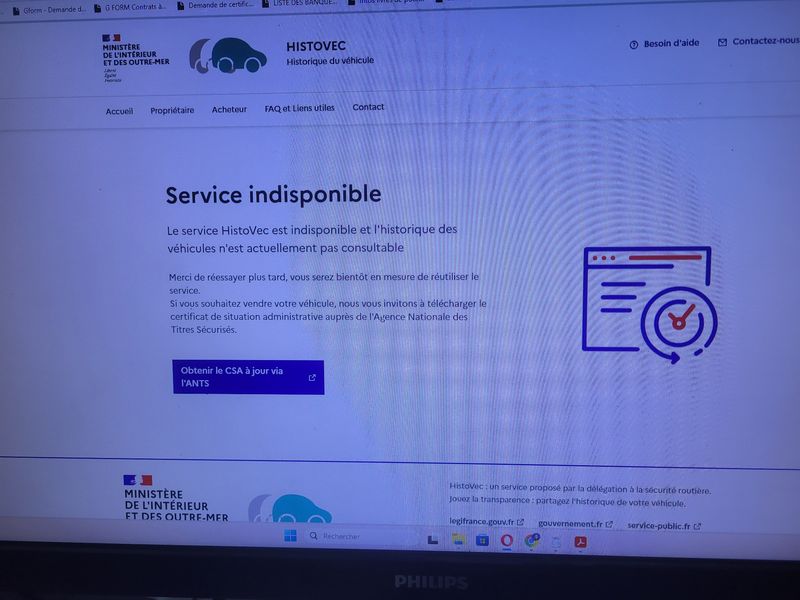Open the Contact navigation item

click(x=368, y=107)
